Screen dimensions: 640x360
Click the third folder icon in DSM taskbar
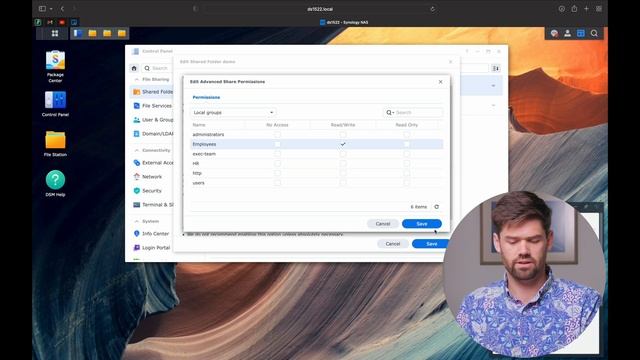point(122,33)
